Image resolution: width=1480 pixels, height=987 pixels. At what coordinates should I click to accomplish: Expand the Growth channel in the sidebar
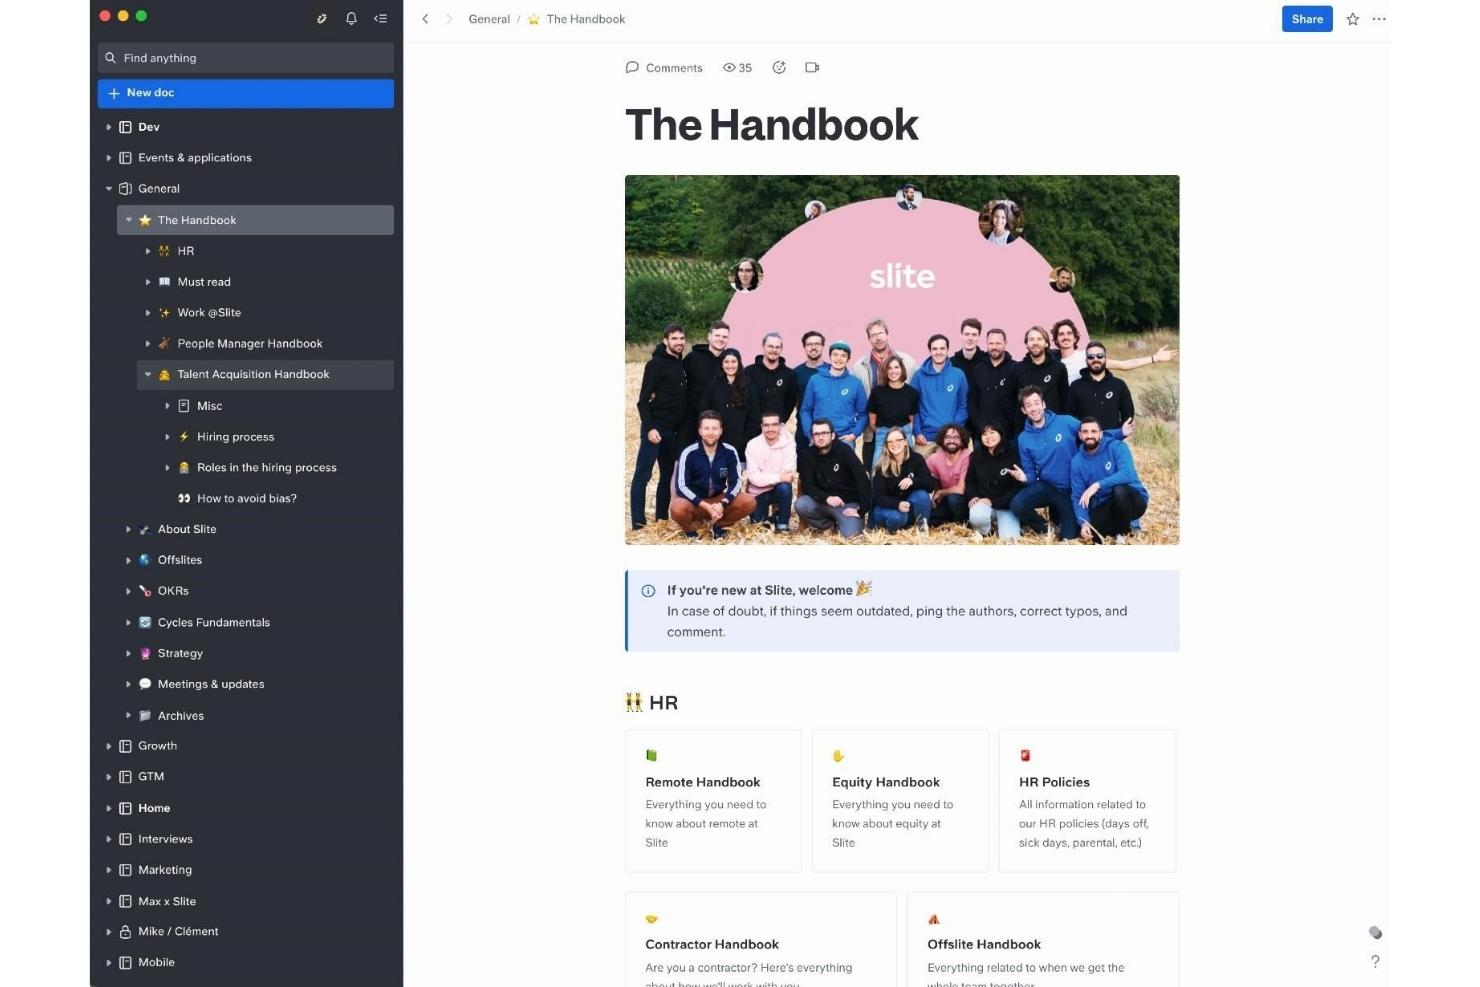tap(109, 745)
